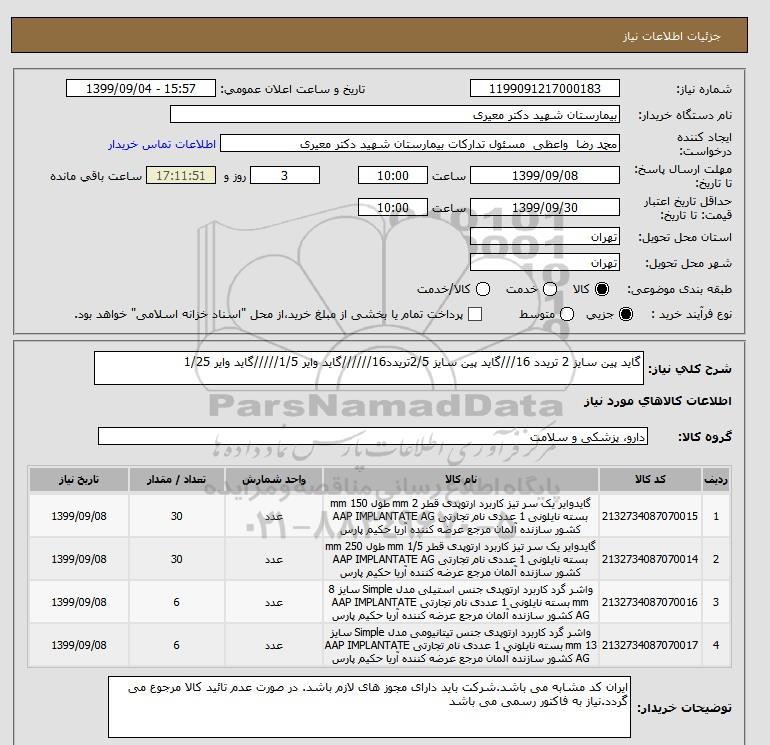Click announcement date field 1399/09/04 - 15:57
Image resolution: width=770 pixels, height=745 pixels.
coord(141,88)
